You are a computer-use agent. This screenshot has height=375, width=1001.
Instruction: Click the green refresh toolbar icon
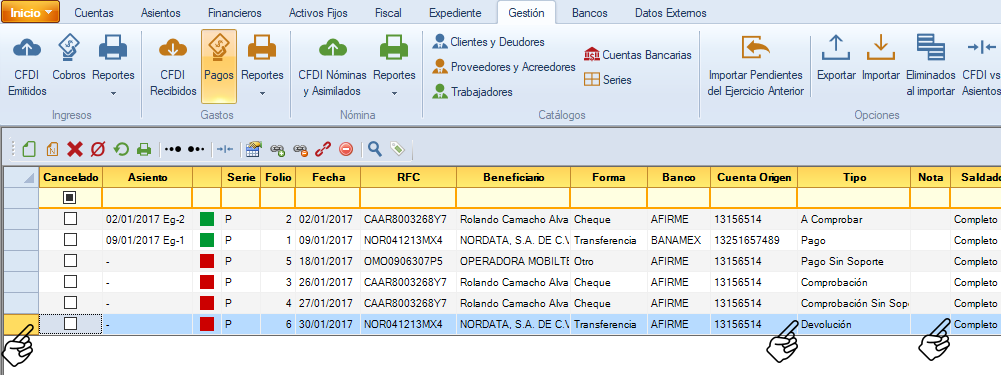[x=121, y=149]
